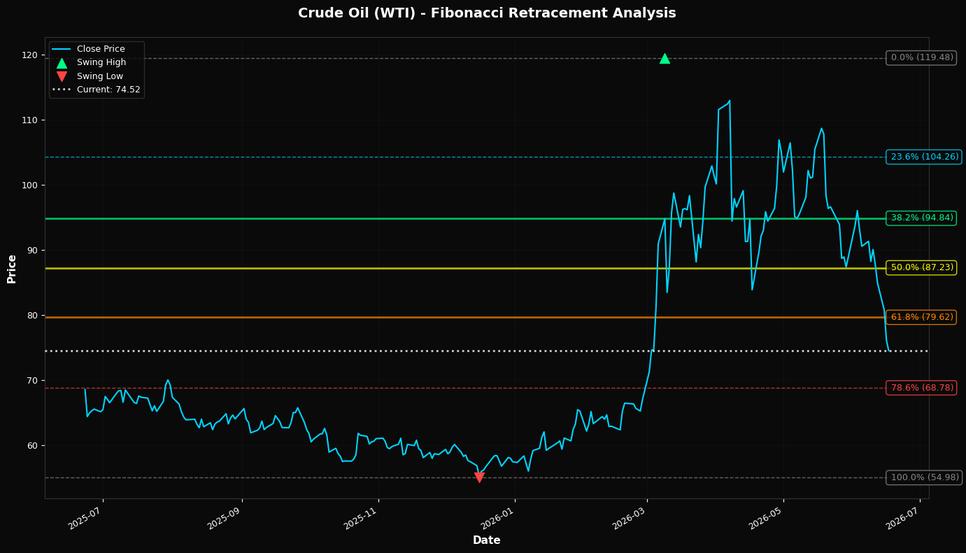The width and height of the screenshot is (966, 553).
Task: Select the 78.6% (68.78) level label
Action: (921, 388)
